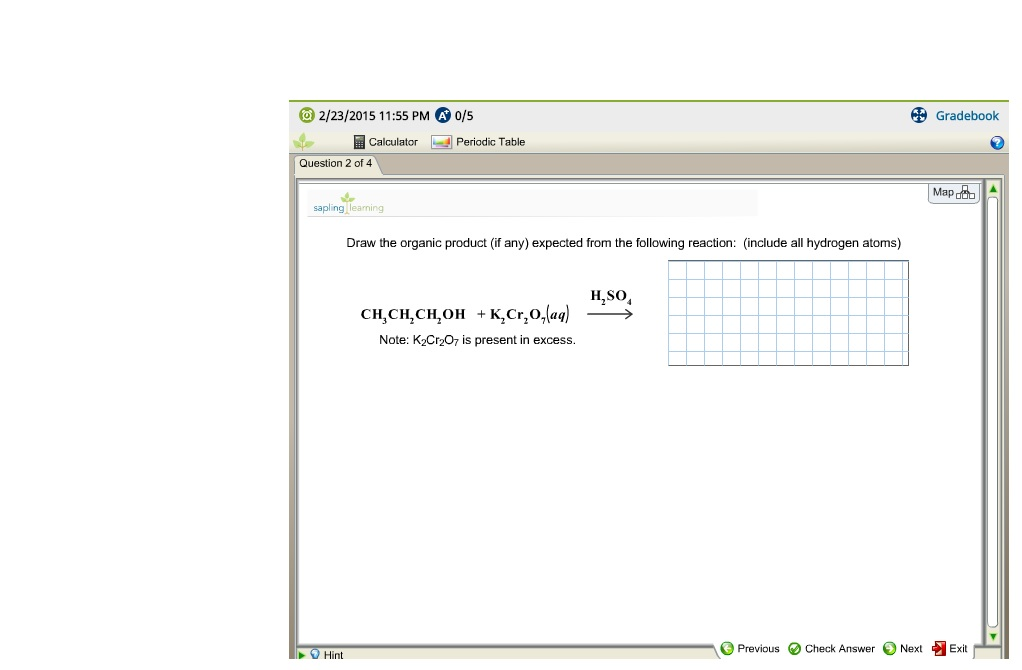Click the sapling learning logo

[348, 203]
